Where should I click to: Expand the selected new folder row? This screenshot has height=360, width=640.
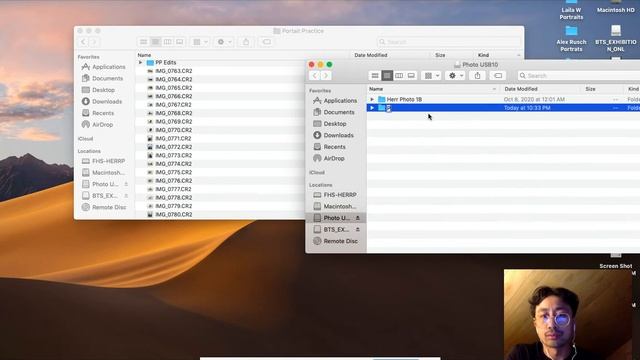pyautogui.click(x=372, y=108)
